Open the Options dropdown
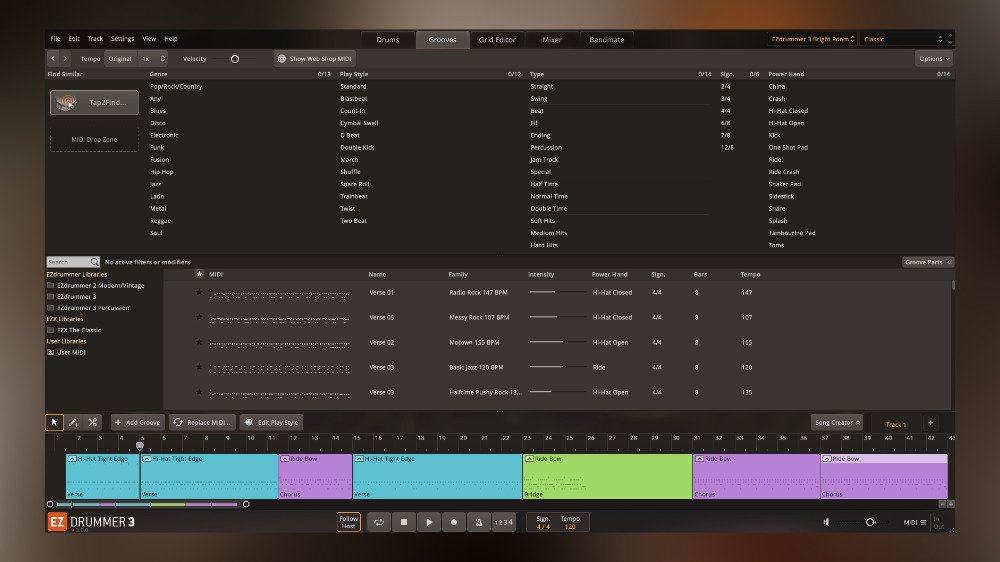Image resolution: width=1000 pixels, height=562 pixels. [934, 59]
